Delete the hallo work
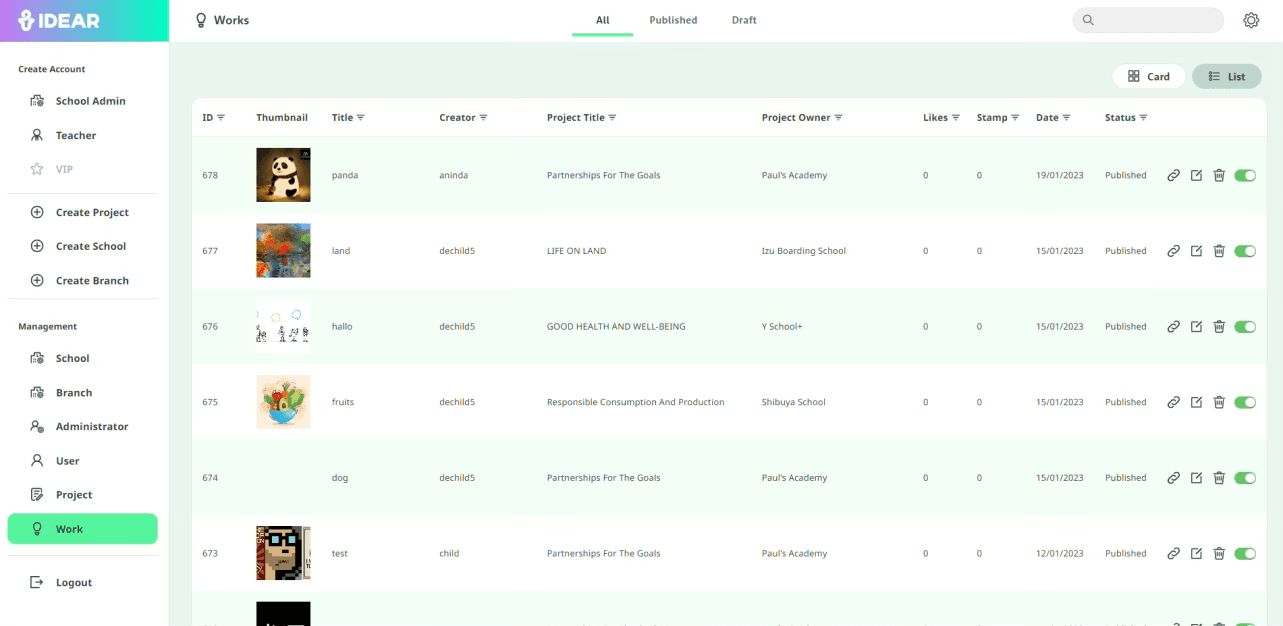Screen dimensions: 1283x626 click(1219, 326)
